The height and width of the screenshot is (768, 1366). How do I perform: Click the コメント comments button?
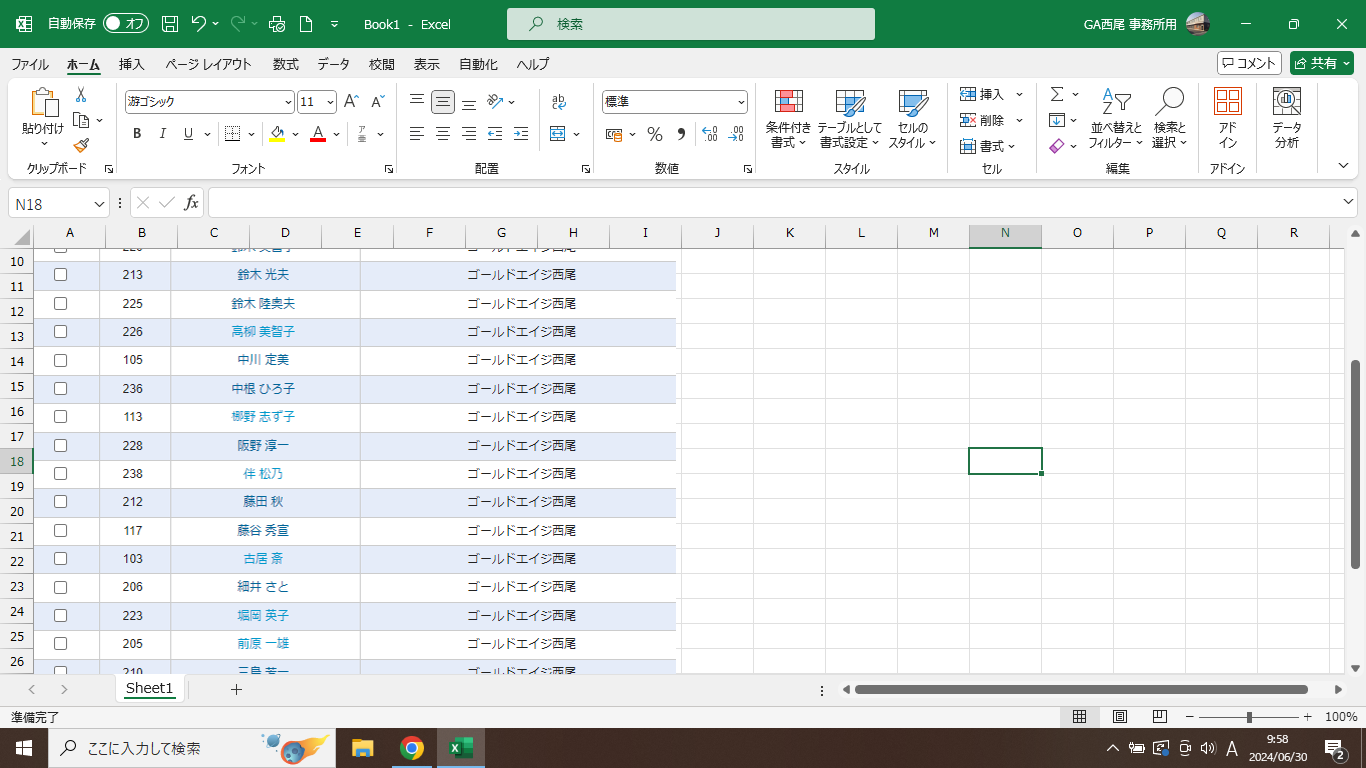coord(1249,63)
